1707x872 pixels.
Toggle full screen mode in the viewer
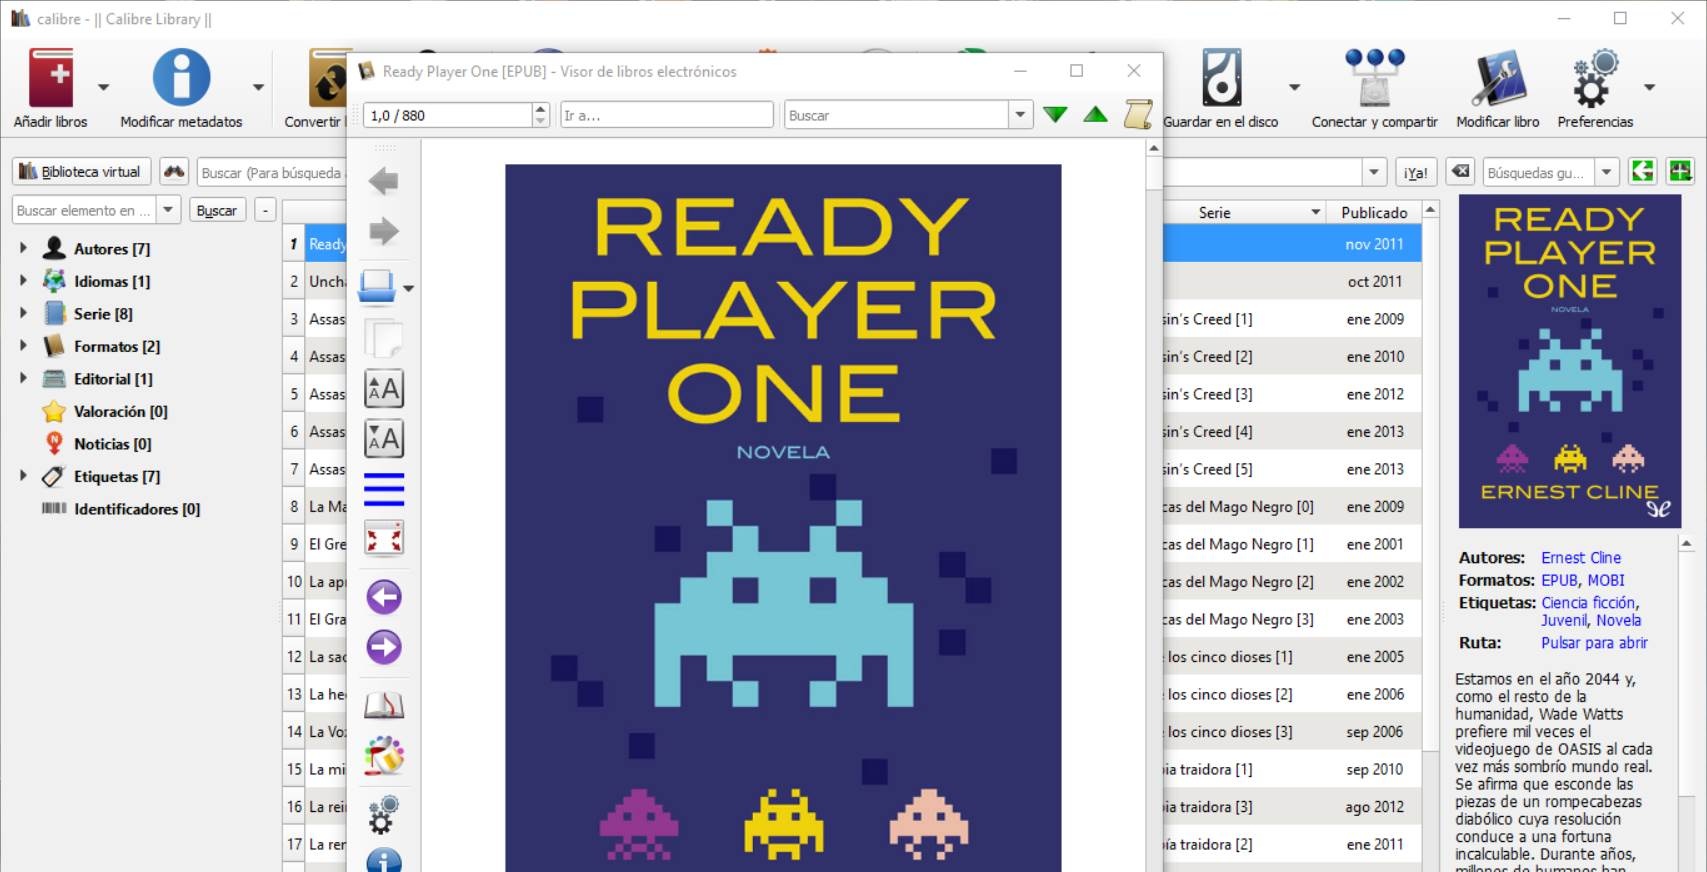point(384,538)
